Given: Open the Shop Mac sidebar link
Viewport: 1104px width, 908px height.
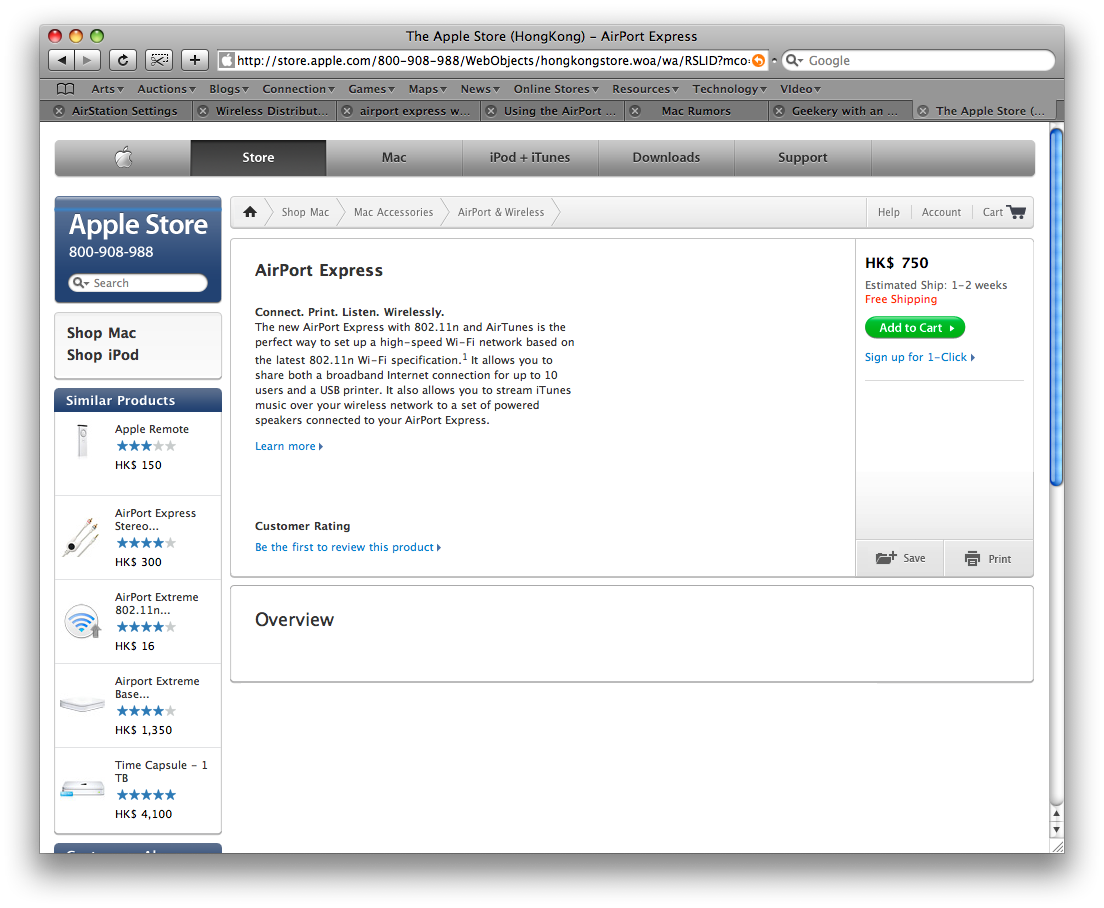Looking at the screenshot, I should click(x=101, y=333).
